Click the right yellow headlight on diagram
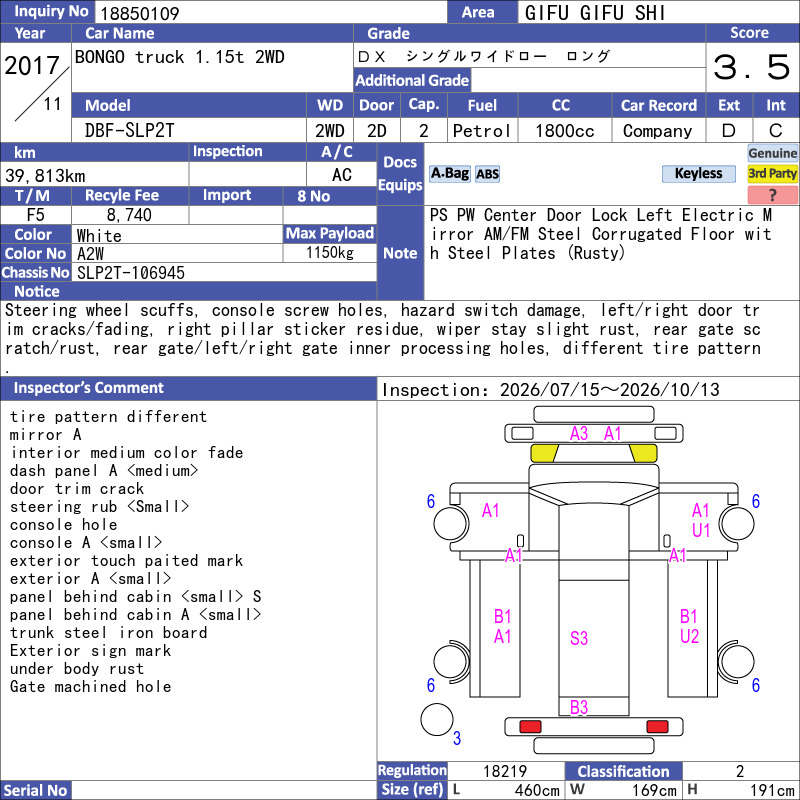 click(x=643, y=453)
